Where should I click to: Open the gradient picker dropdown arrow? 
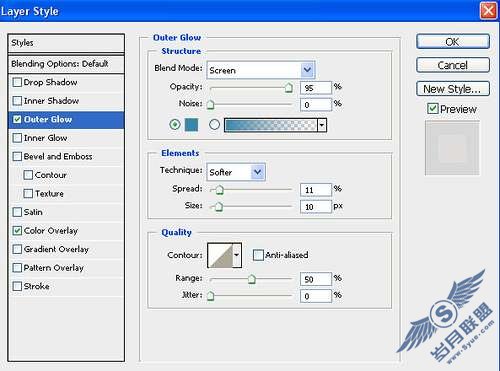point(322,125)
